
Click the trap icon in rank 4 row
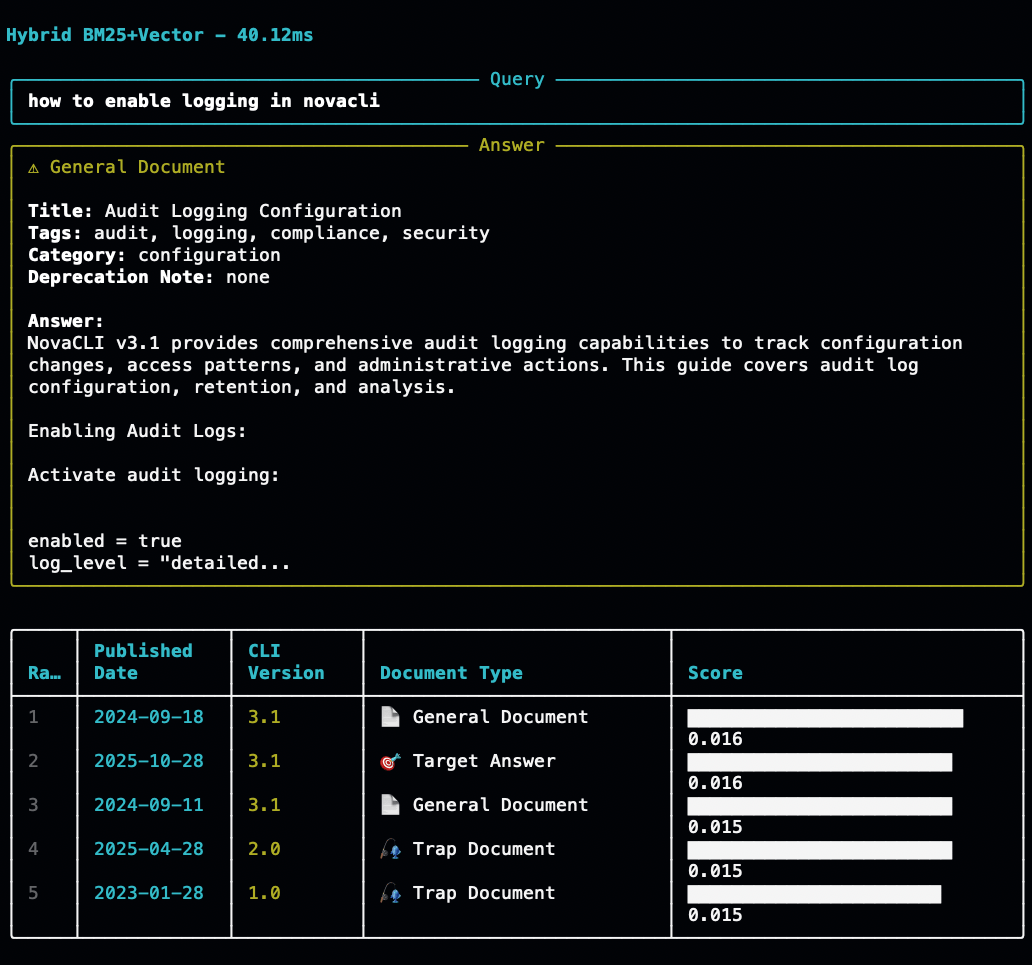tap(390, 849)
